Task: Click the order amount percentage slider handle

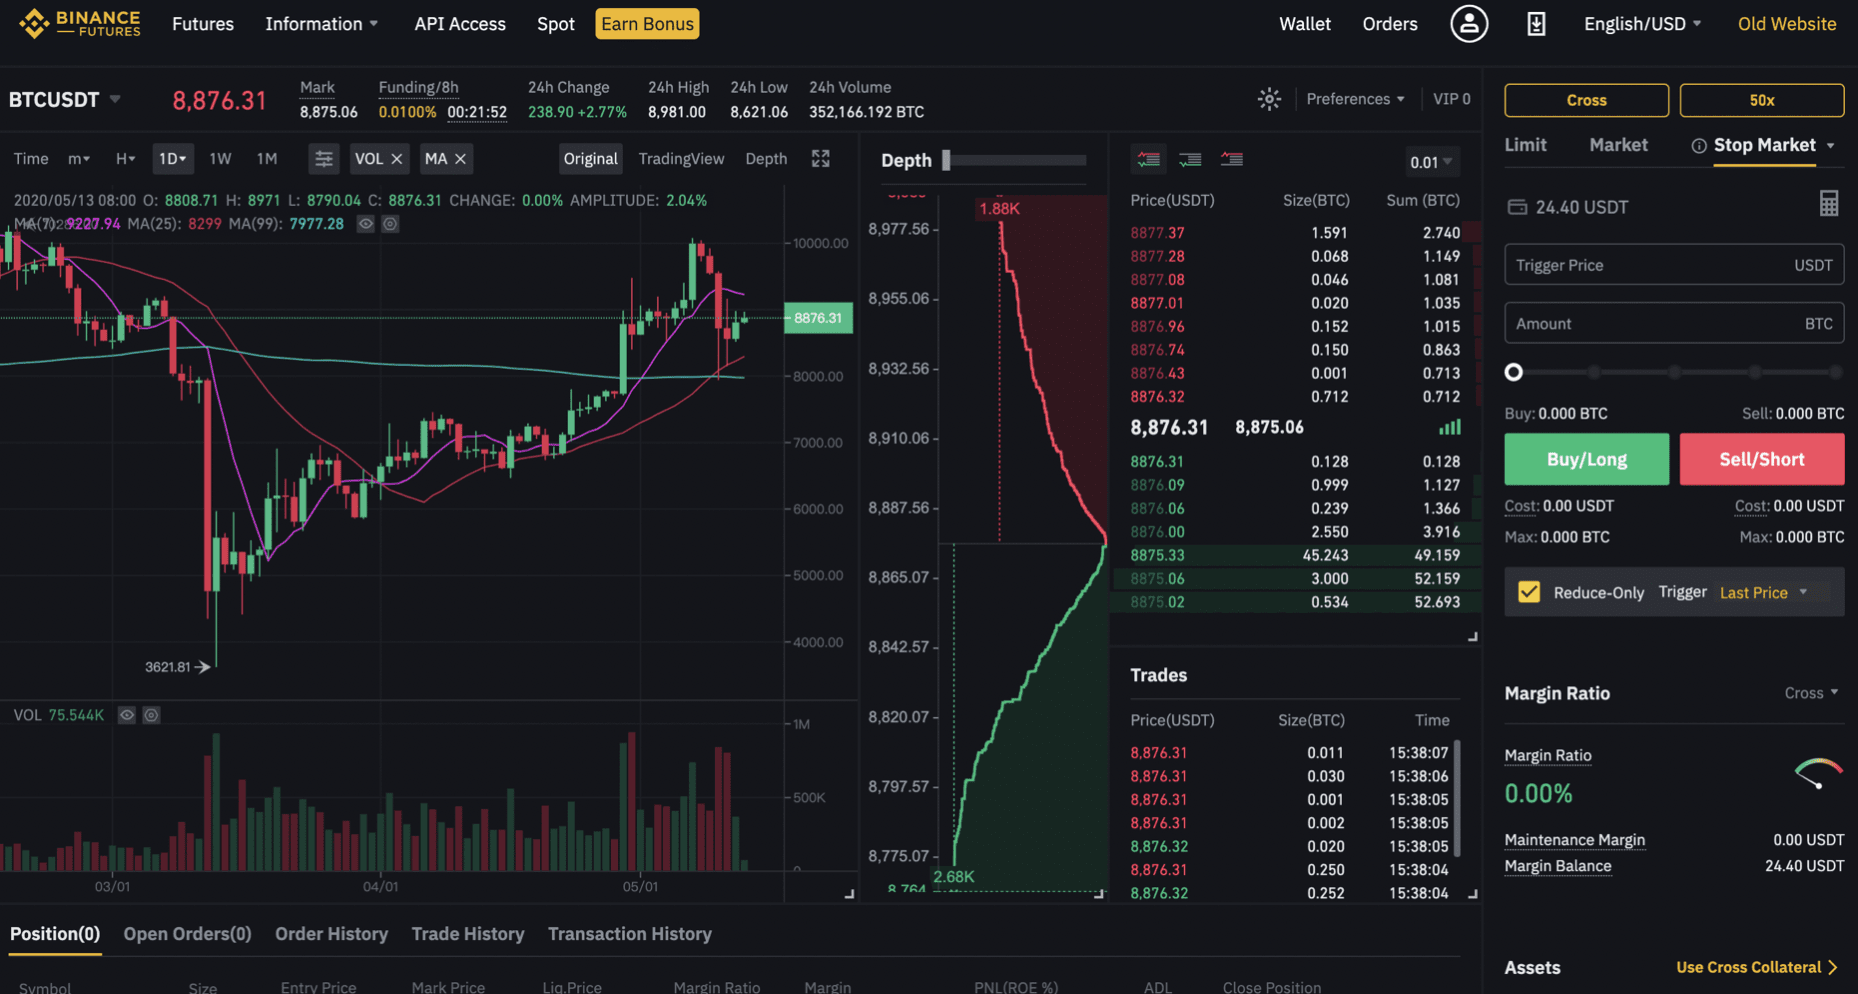Action: (x=1514, y=372)
